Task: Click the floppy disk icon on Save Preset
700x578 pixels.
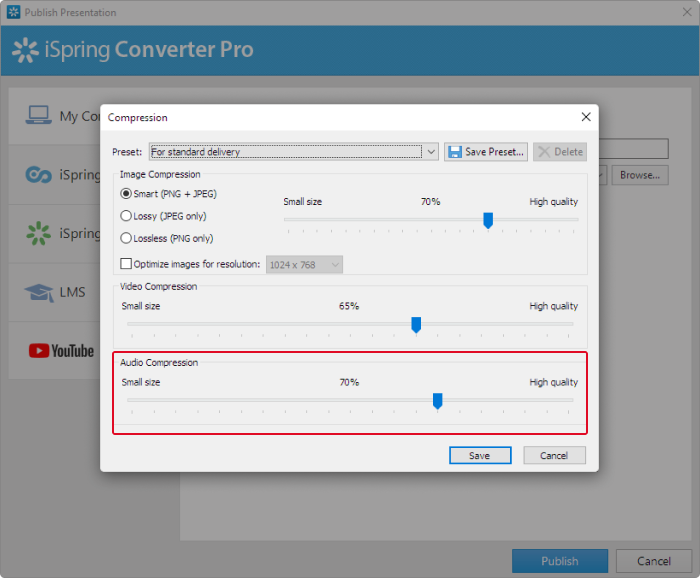Action: point(454,152)
